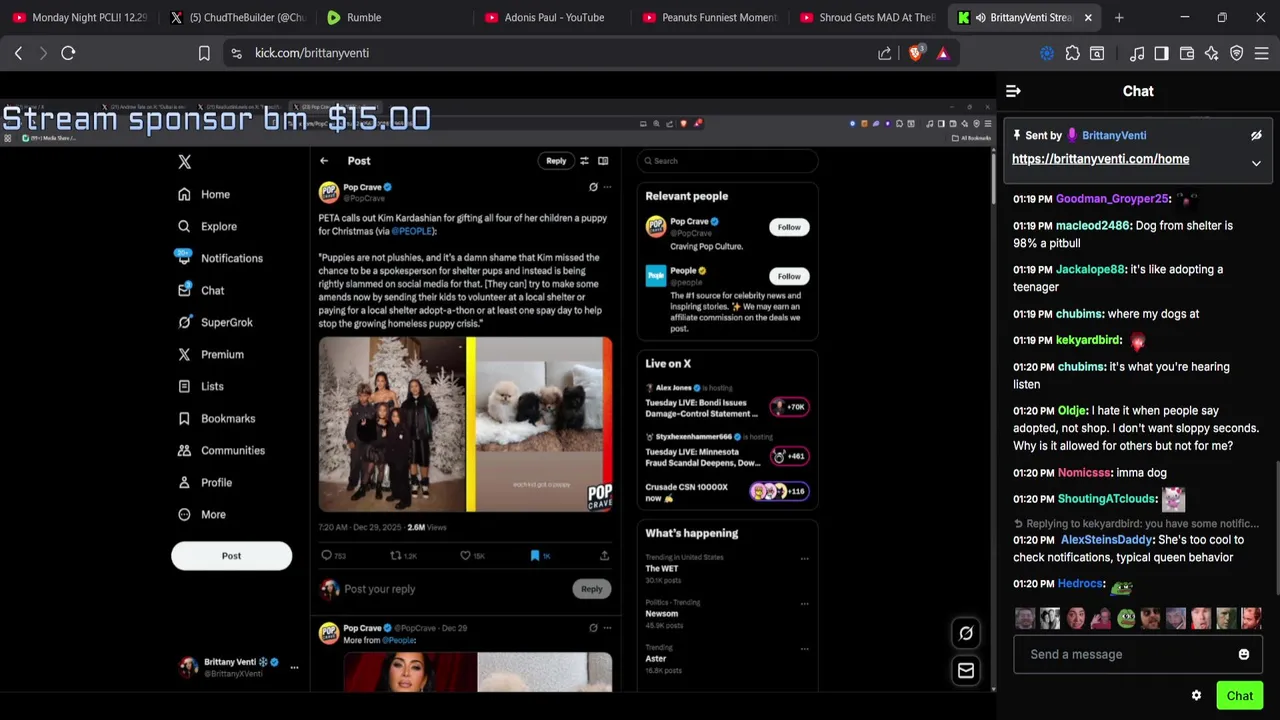Viewport: 1280px width, 720px height.
Task: Follow the People account
Action: click(789, 276)
